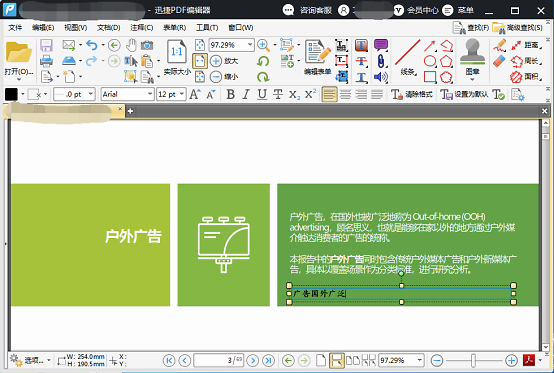Click 高级查找(S) advanced search button
554x373 pixels.
pos(517,28)
